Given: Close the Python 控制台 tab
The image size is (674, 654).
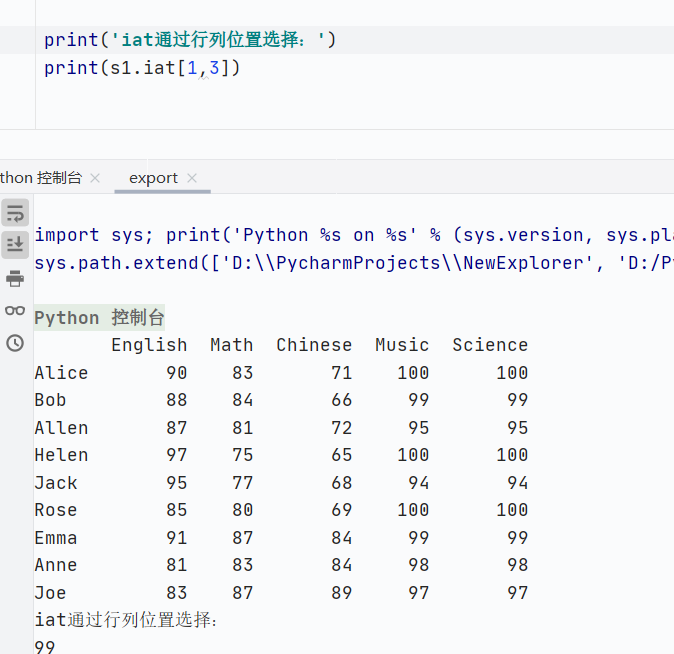Looking at the screenshot, I should click(95, 178).
